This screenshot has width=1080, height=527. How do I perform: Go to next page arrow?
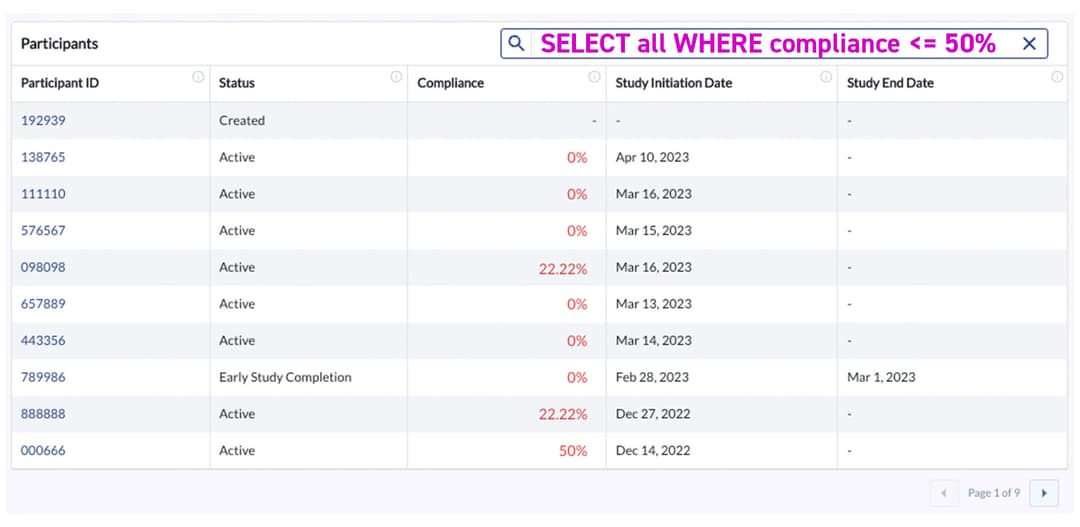[1044, 493]
